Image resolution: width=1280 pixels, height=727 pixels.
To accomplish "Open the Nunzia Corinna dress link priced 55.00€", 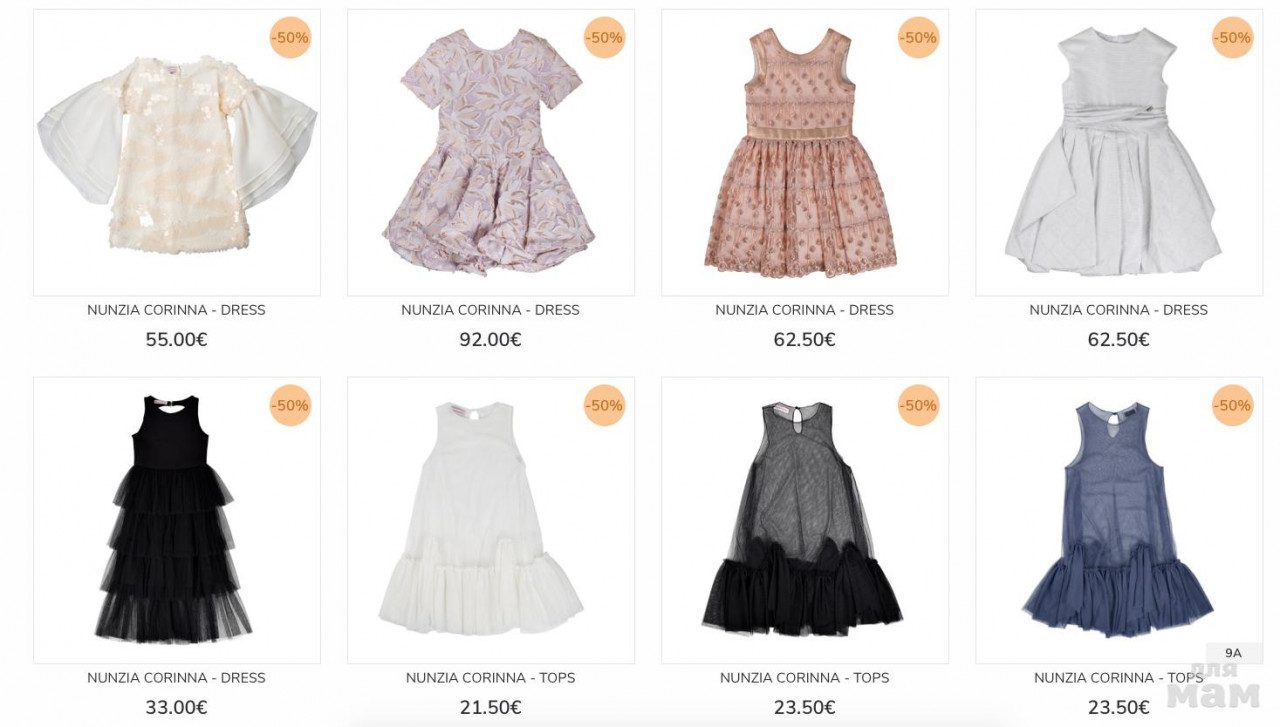I will click(177, 310).
